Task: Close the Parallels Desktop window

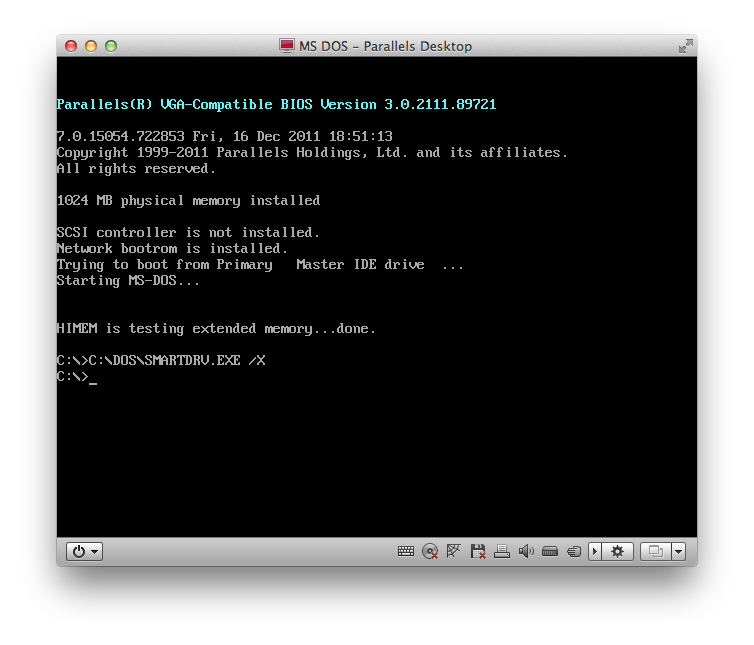Action: tap(71, 46)
